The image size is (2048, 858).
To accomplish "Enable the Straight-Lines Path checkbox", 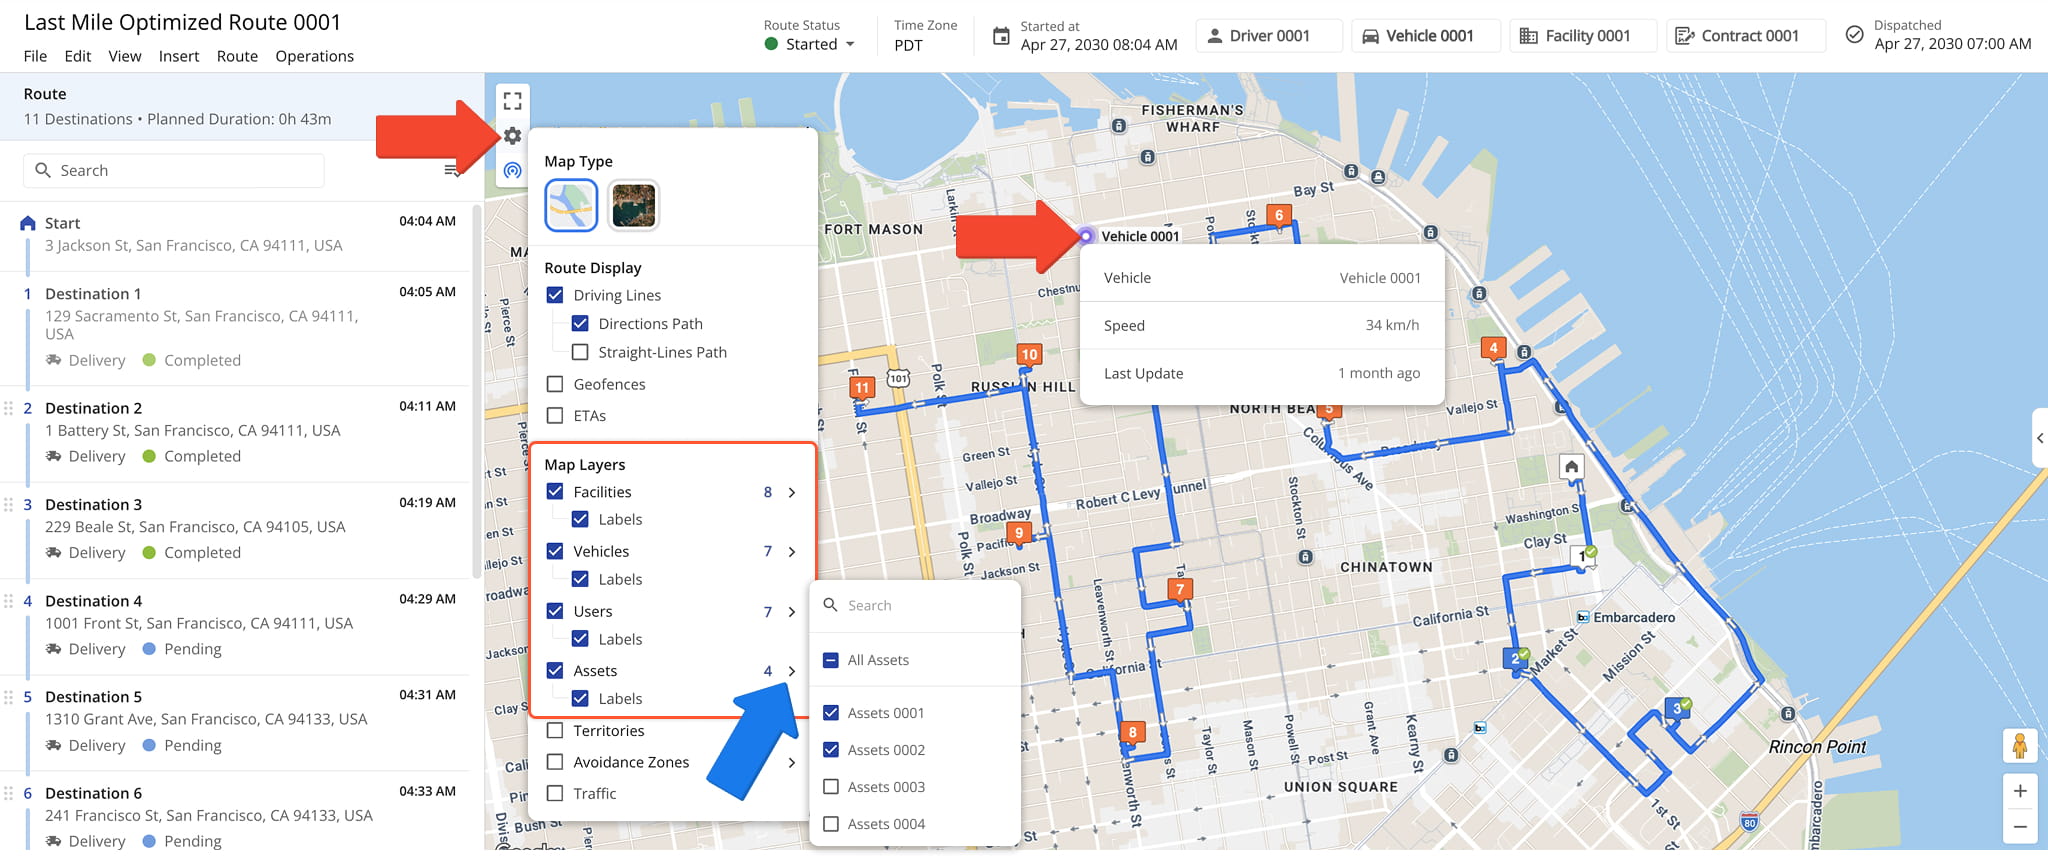I will 580,352.
